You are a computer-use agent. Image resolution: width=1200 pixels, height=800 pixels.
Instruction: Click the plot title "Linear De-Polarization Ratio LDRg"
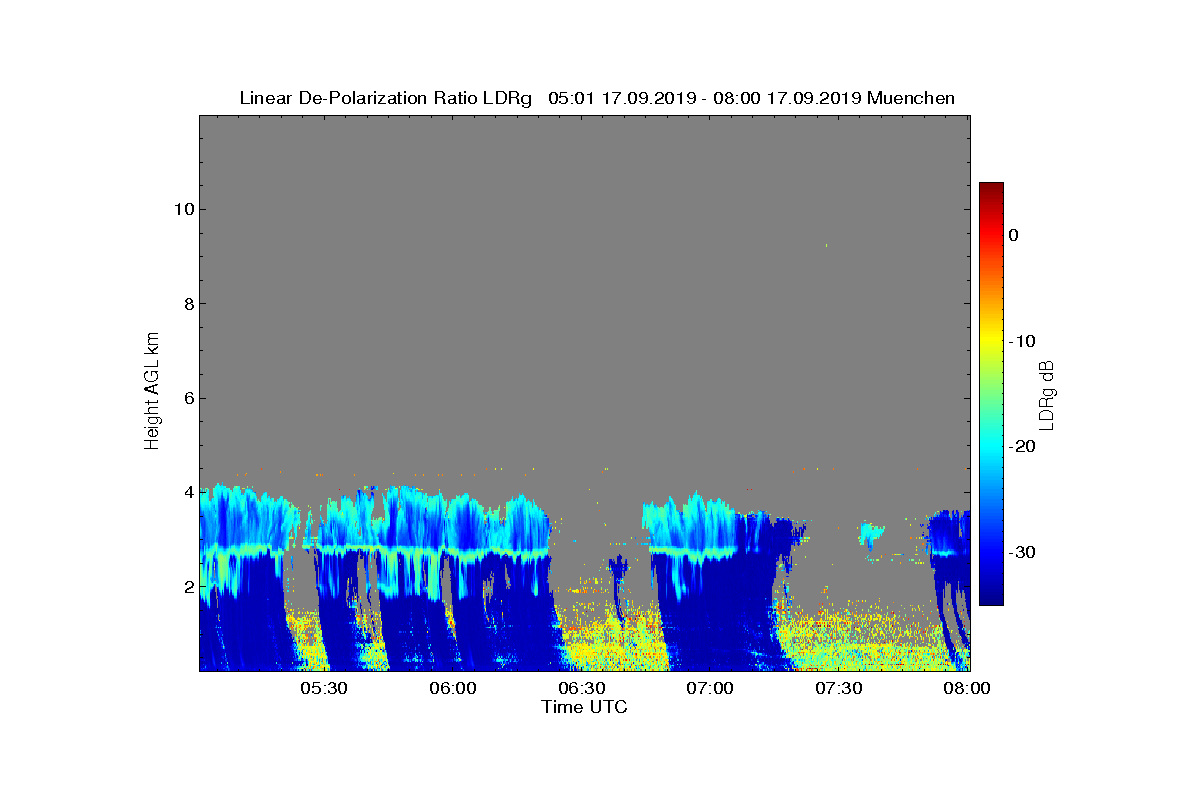(x=385, y=98)
